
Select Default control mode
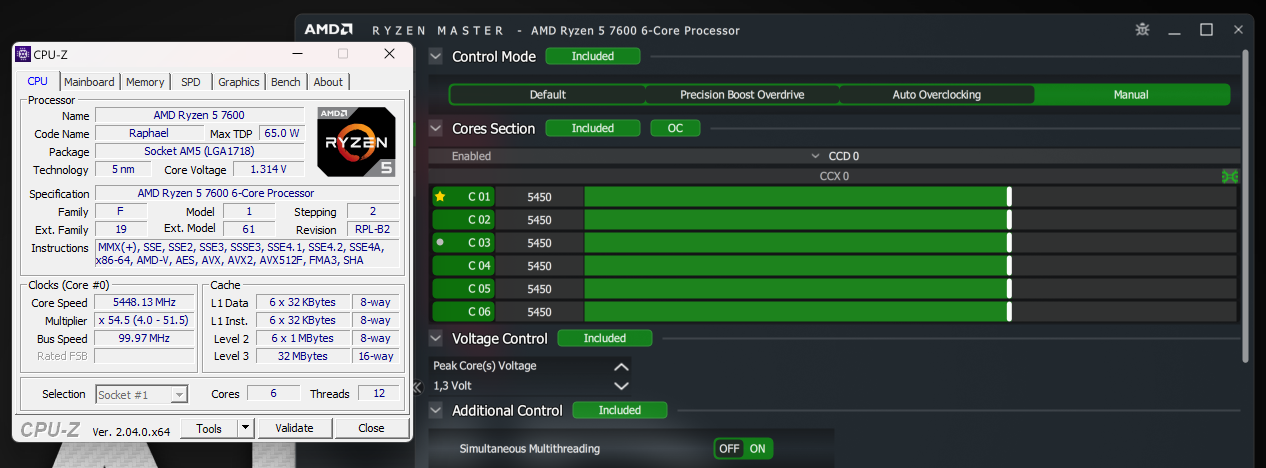pos(547,95)
